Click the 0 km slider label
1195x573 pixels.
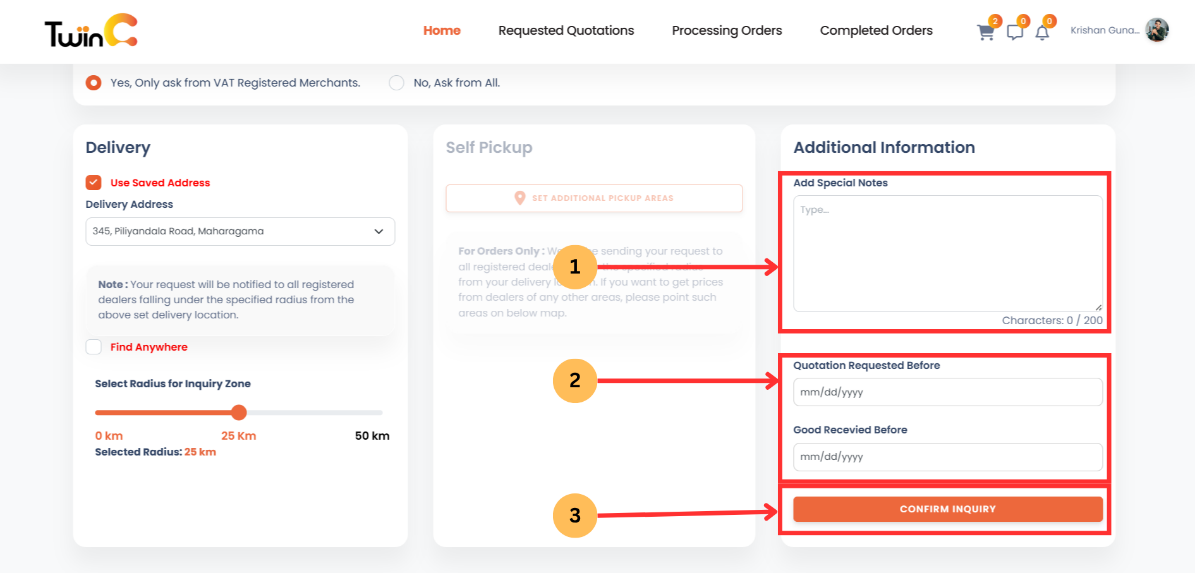[x=109, y=436]
